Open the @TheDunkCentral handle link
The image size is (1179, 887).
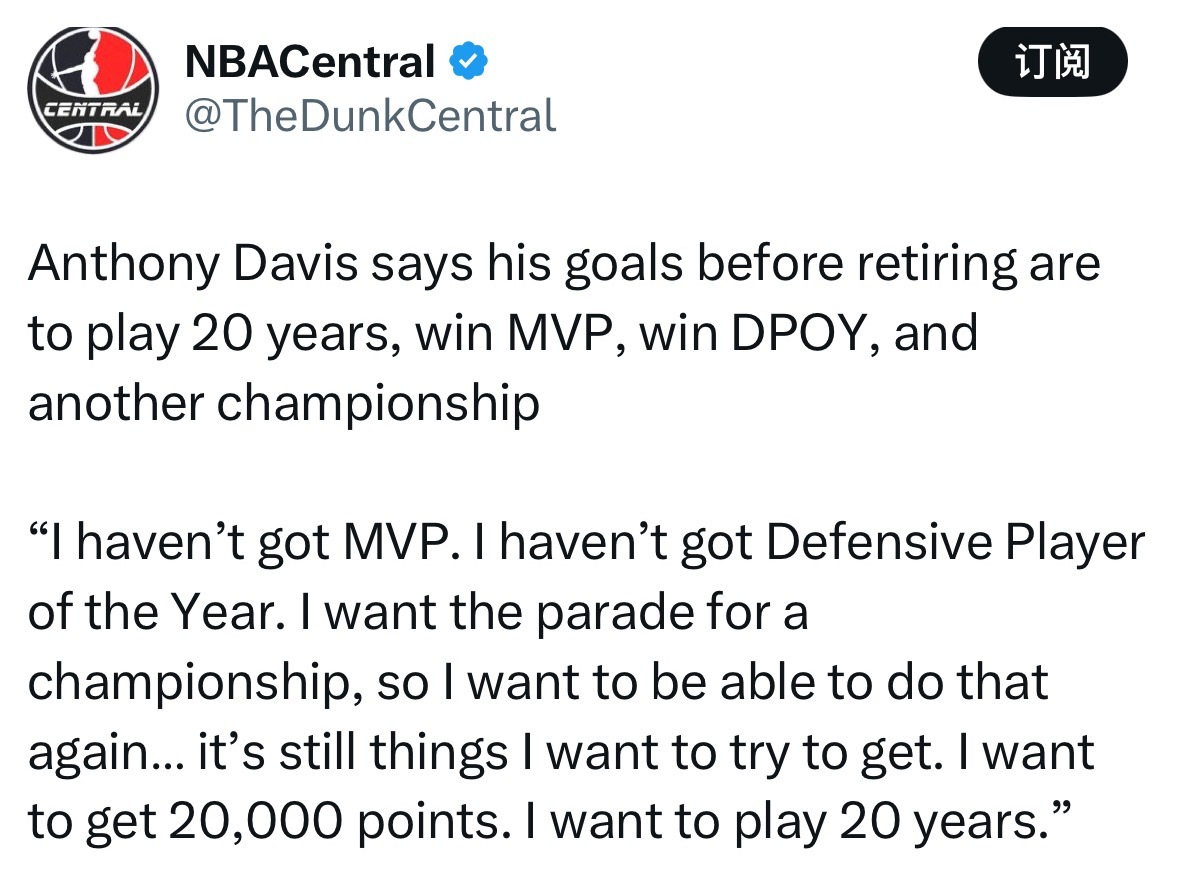pyautogui.click(x=370, y=116)
